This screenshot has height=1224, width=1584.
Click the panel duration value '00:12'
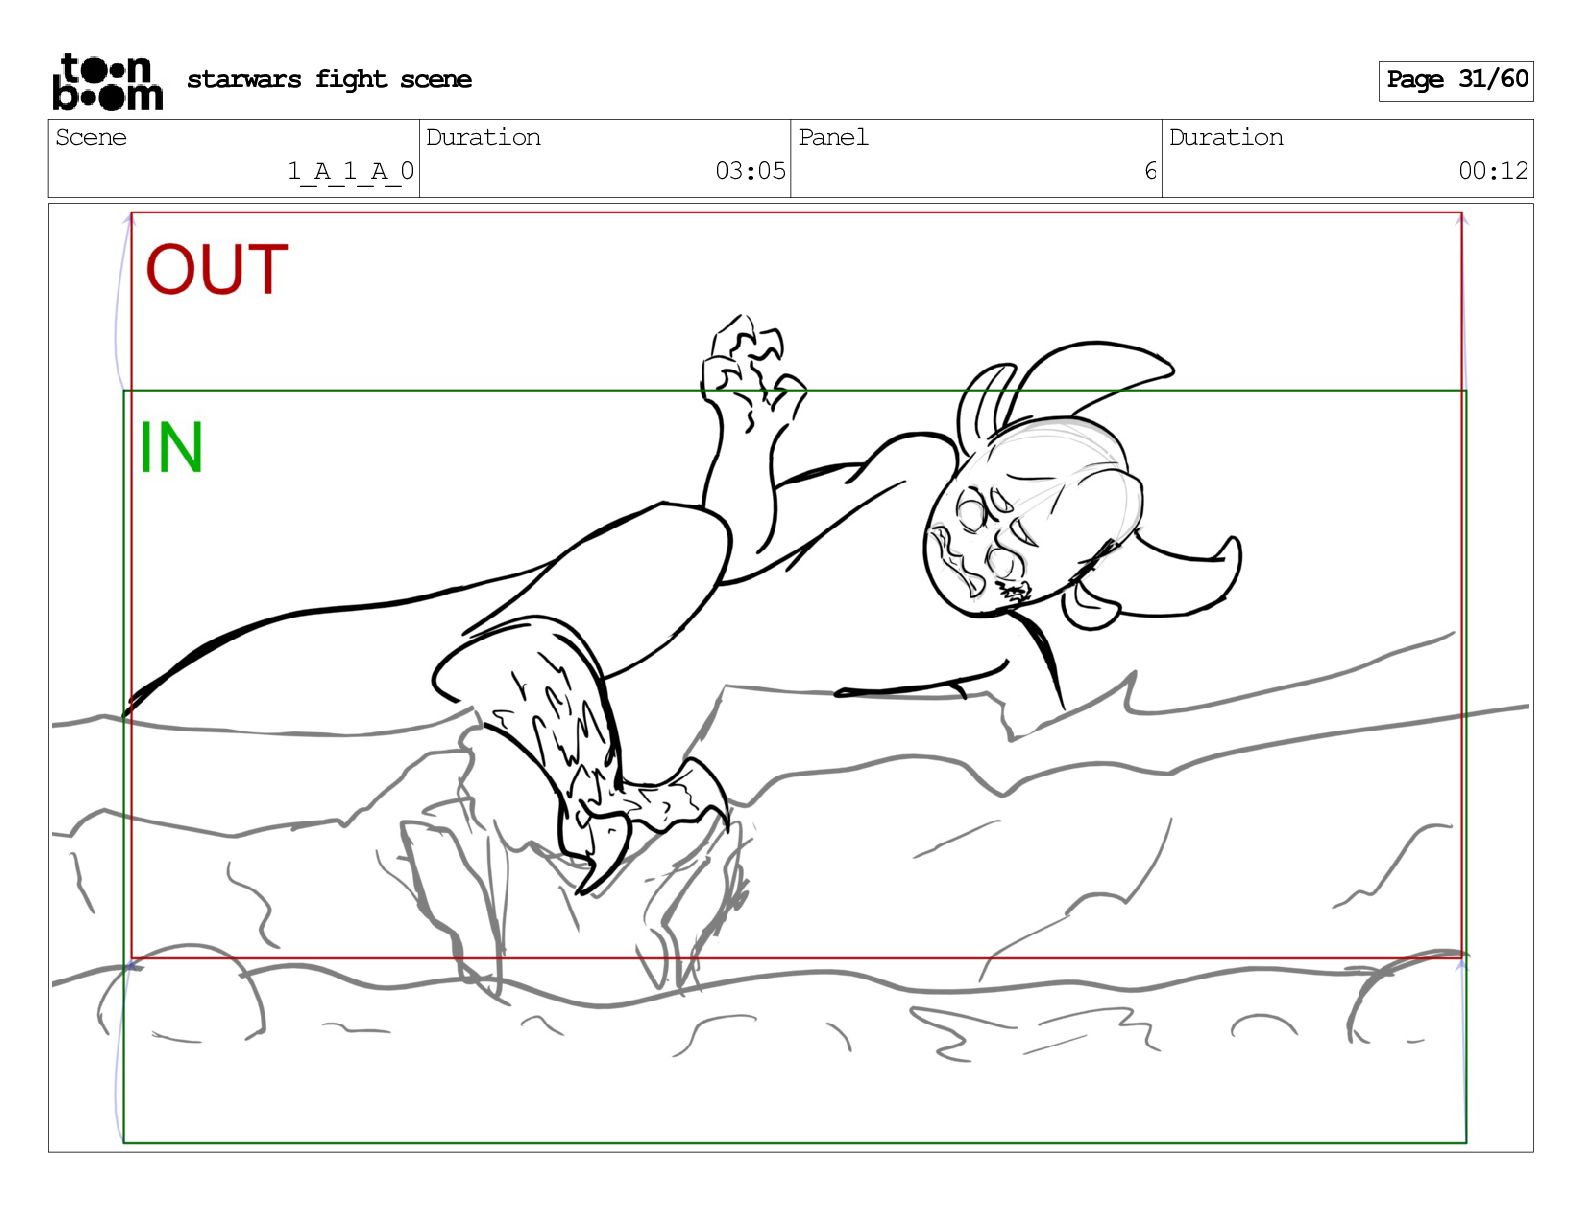coord(1493,171)
